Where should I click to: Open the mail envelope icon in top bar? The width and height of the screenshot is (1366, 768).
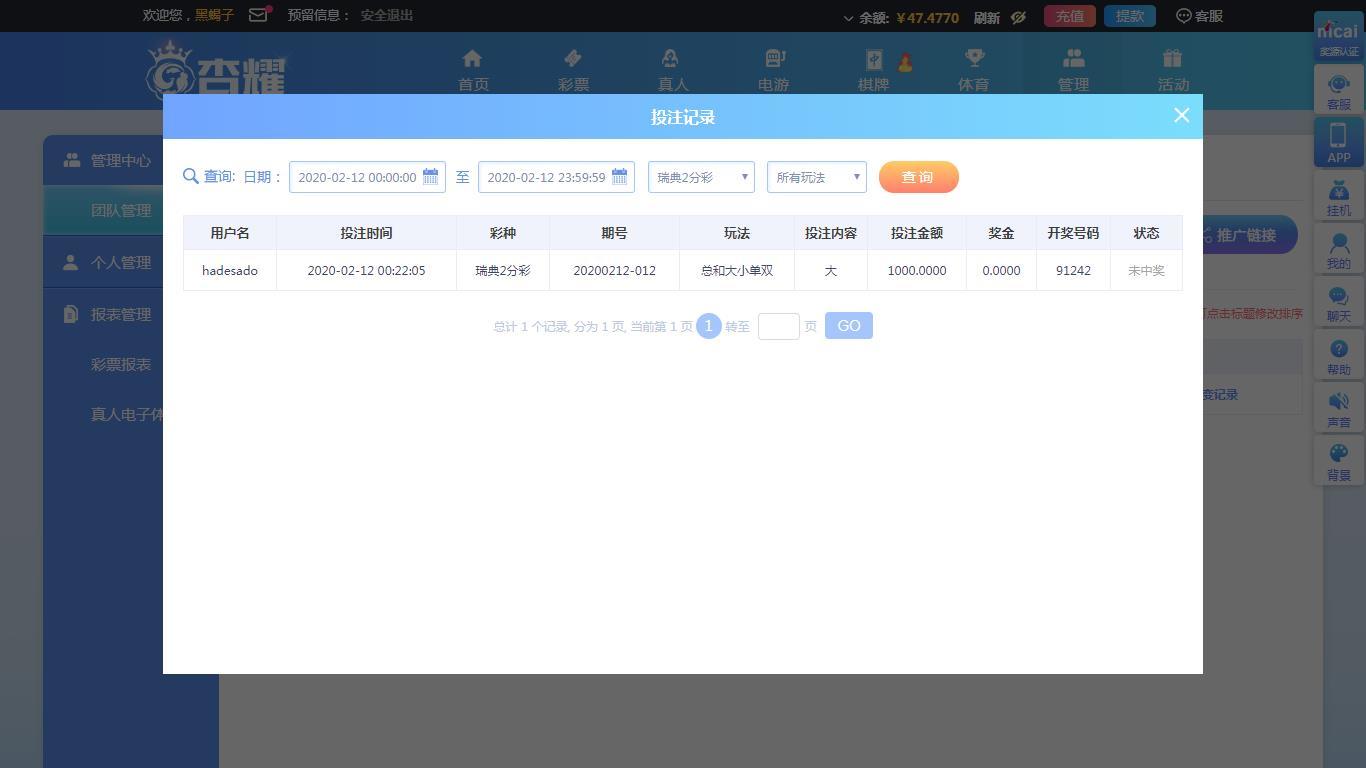tap(258, 15)
